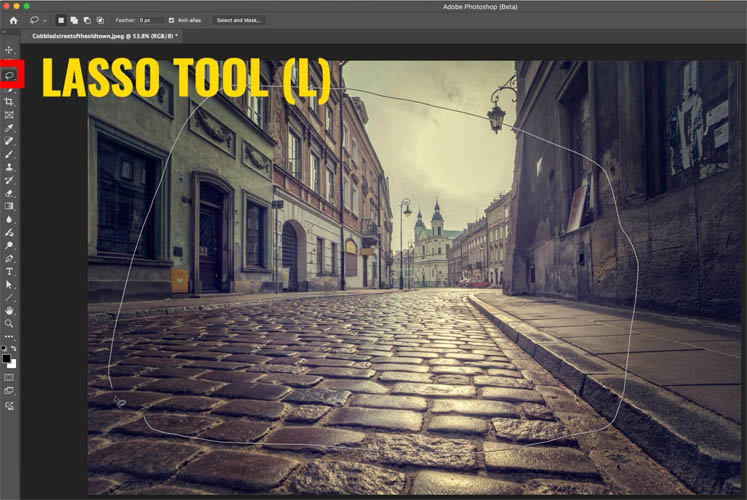
Task: Open the background color picker
Action: pos(12,364)
